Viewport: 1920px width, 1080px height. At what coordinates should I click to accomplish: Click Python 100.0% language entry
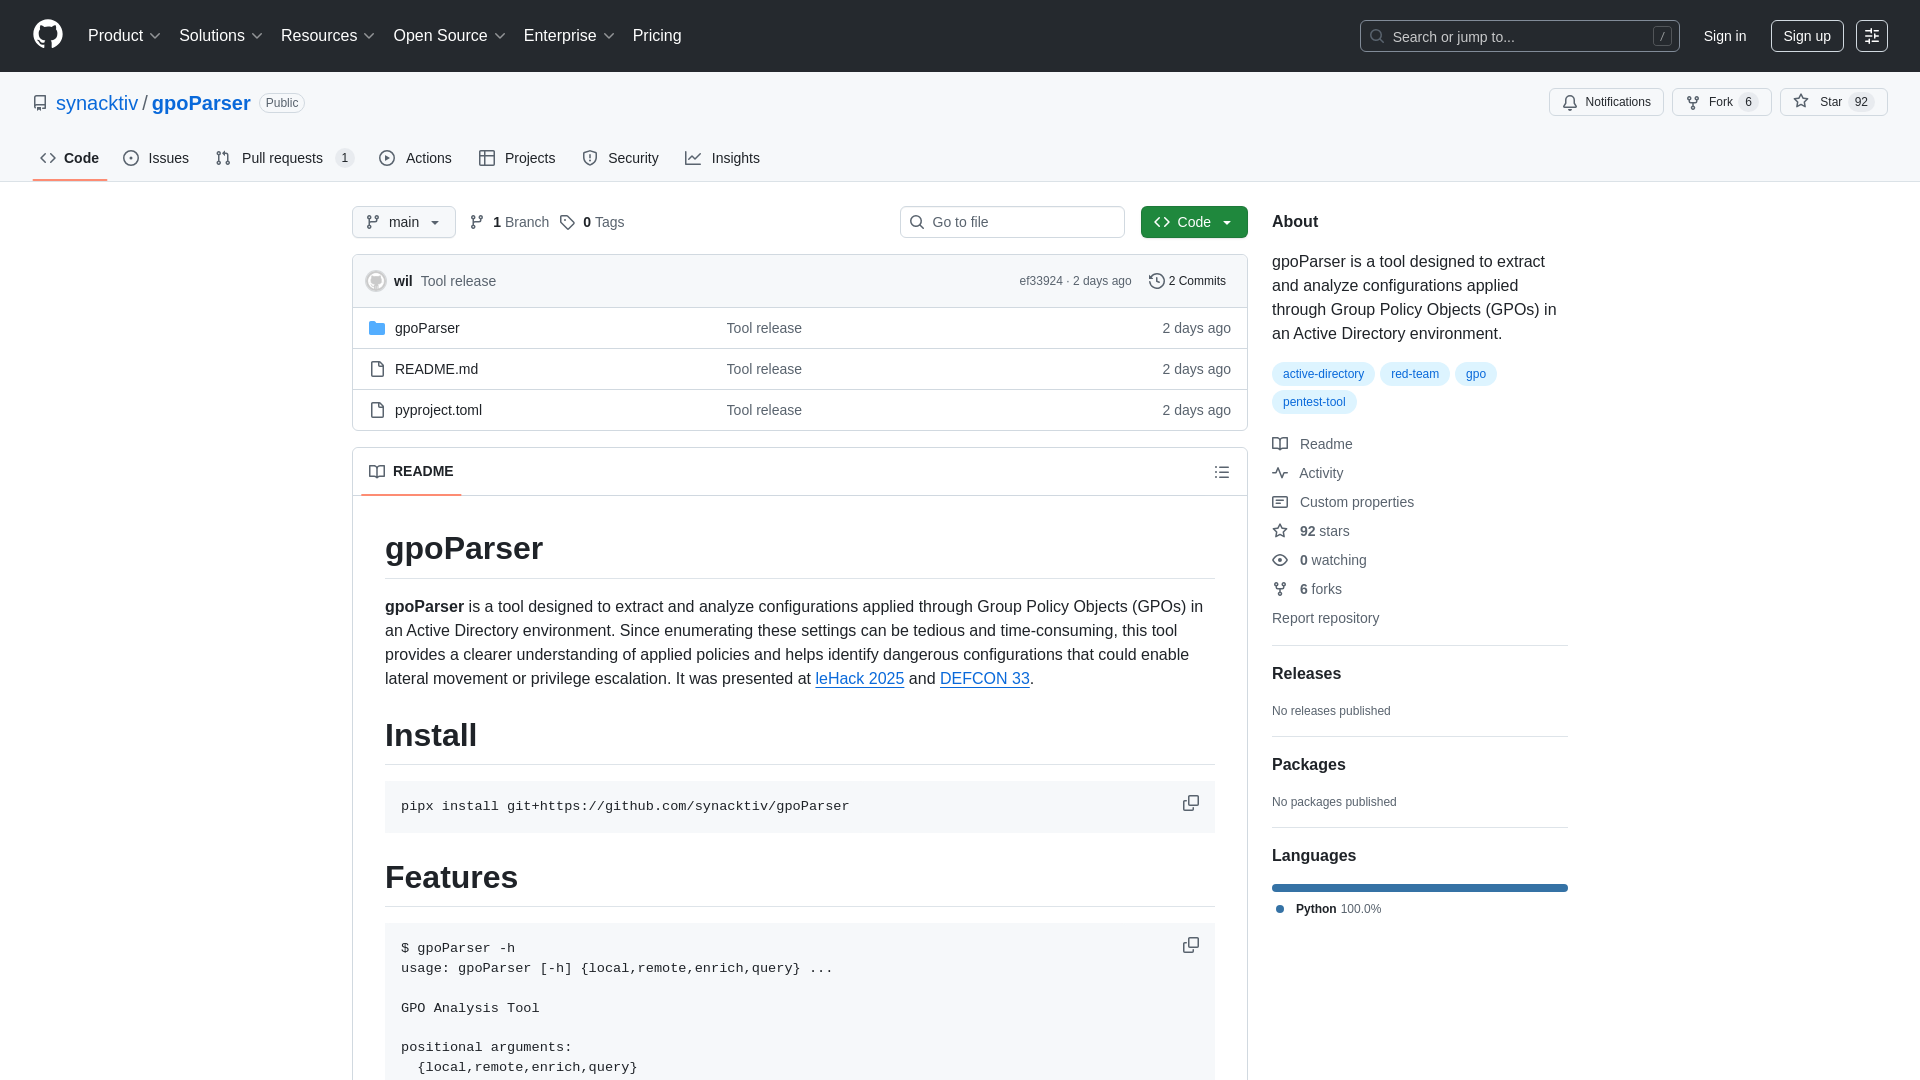[1329, 909]
